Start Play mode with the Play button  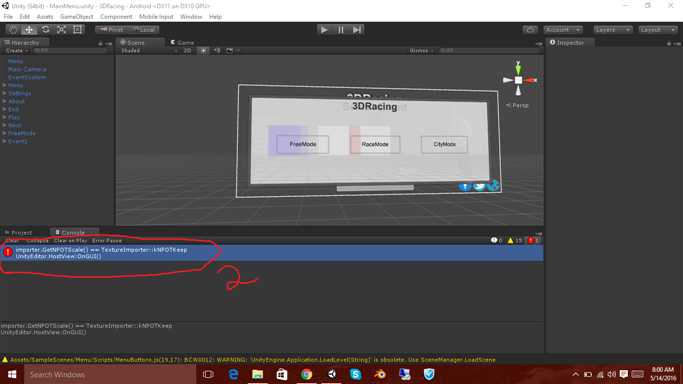pos(324,30)
